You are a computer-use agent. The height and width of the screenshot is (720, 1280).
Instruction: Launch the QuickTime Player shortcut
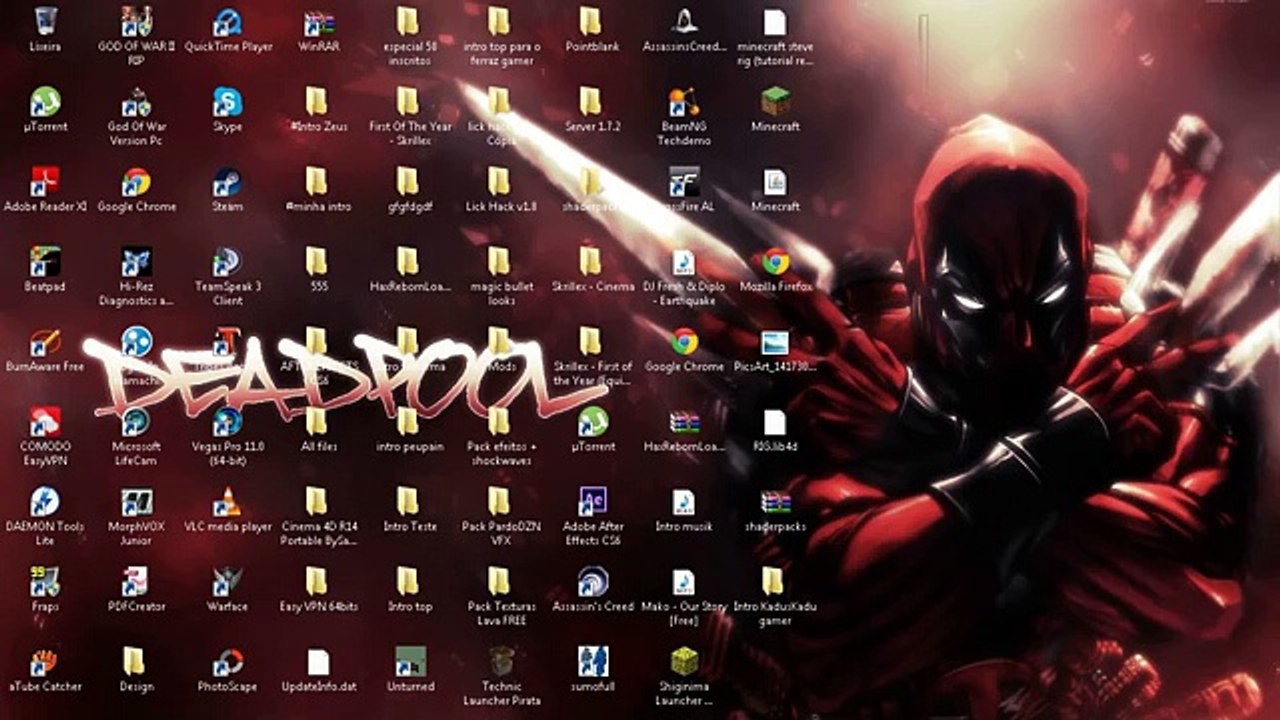point(228,22)
